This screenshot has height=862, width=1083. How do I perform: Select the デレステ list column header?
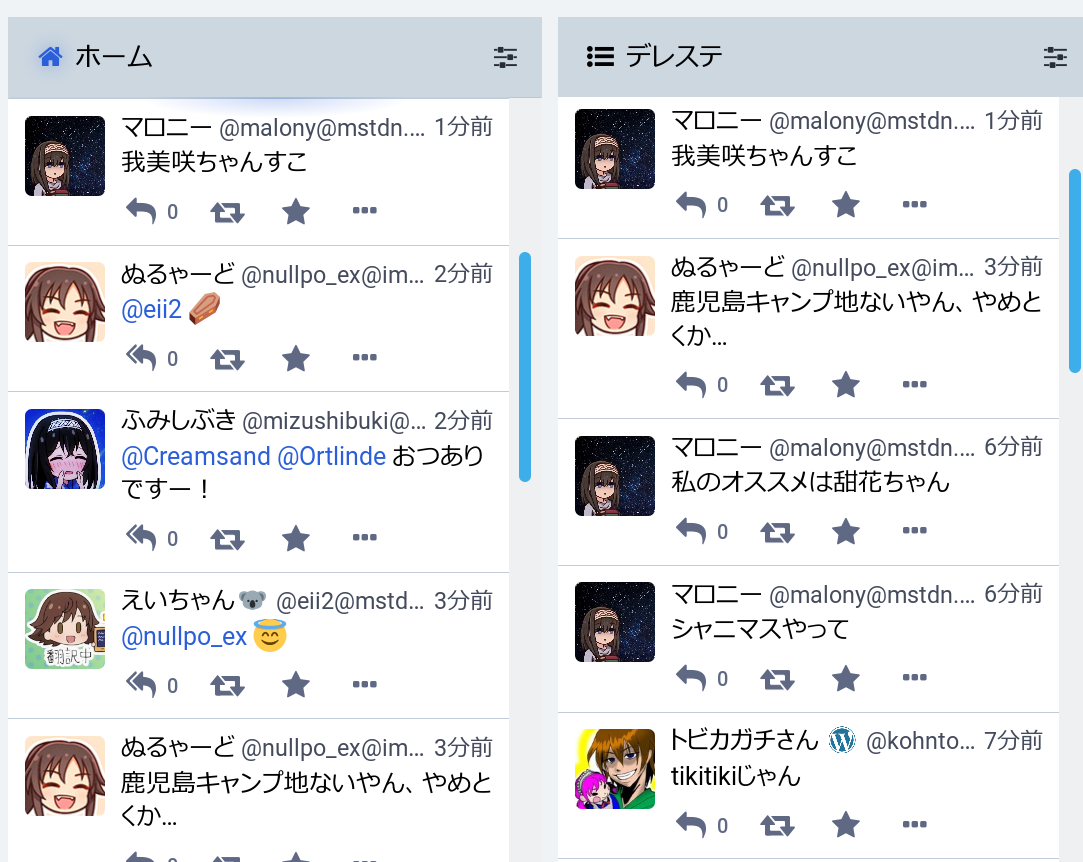(821, 57)
